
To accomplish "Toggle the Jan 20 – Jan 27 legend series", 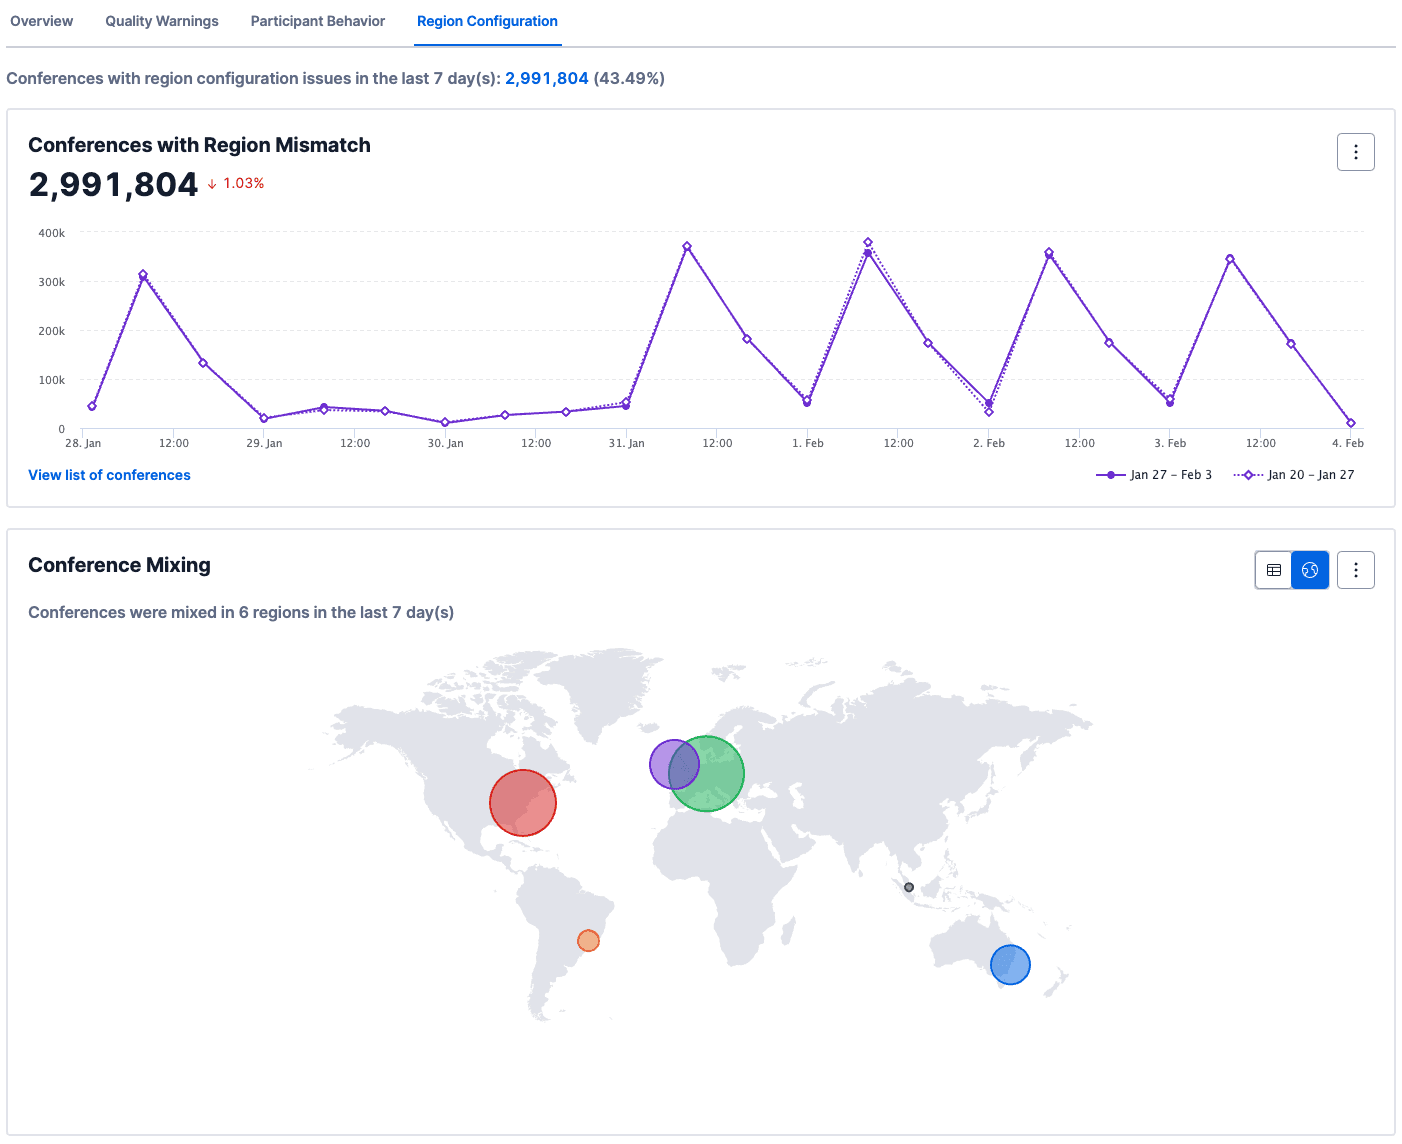I will click(1295, 475).
